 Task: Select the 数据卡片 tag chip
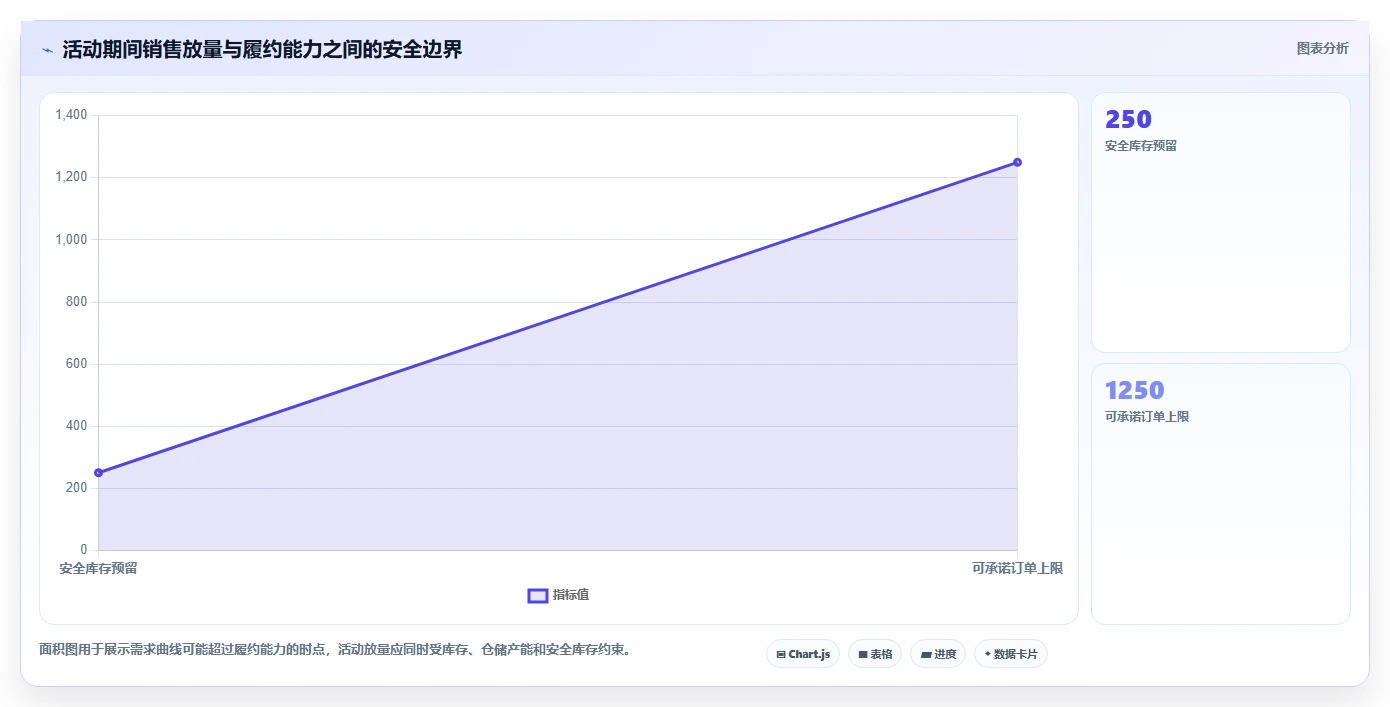coord(1011,654)
